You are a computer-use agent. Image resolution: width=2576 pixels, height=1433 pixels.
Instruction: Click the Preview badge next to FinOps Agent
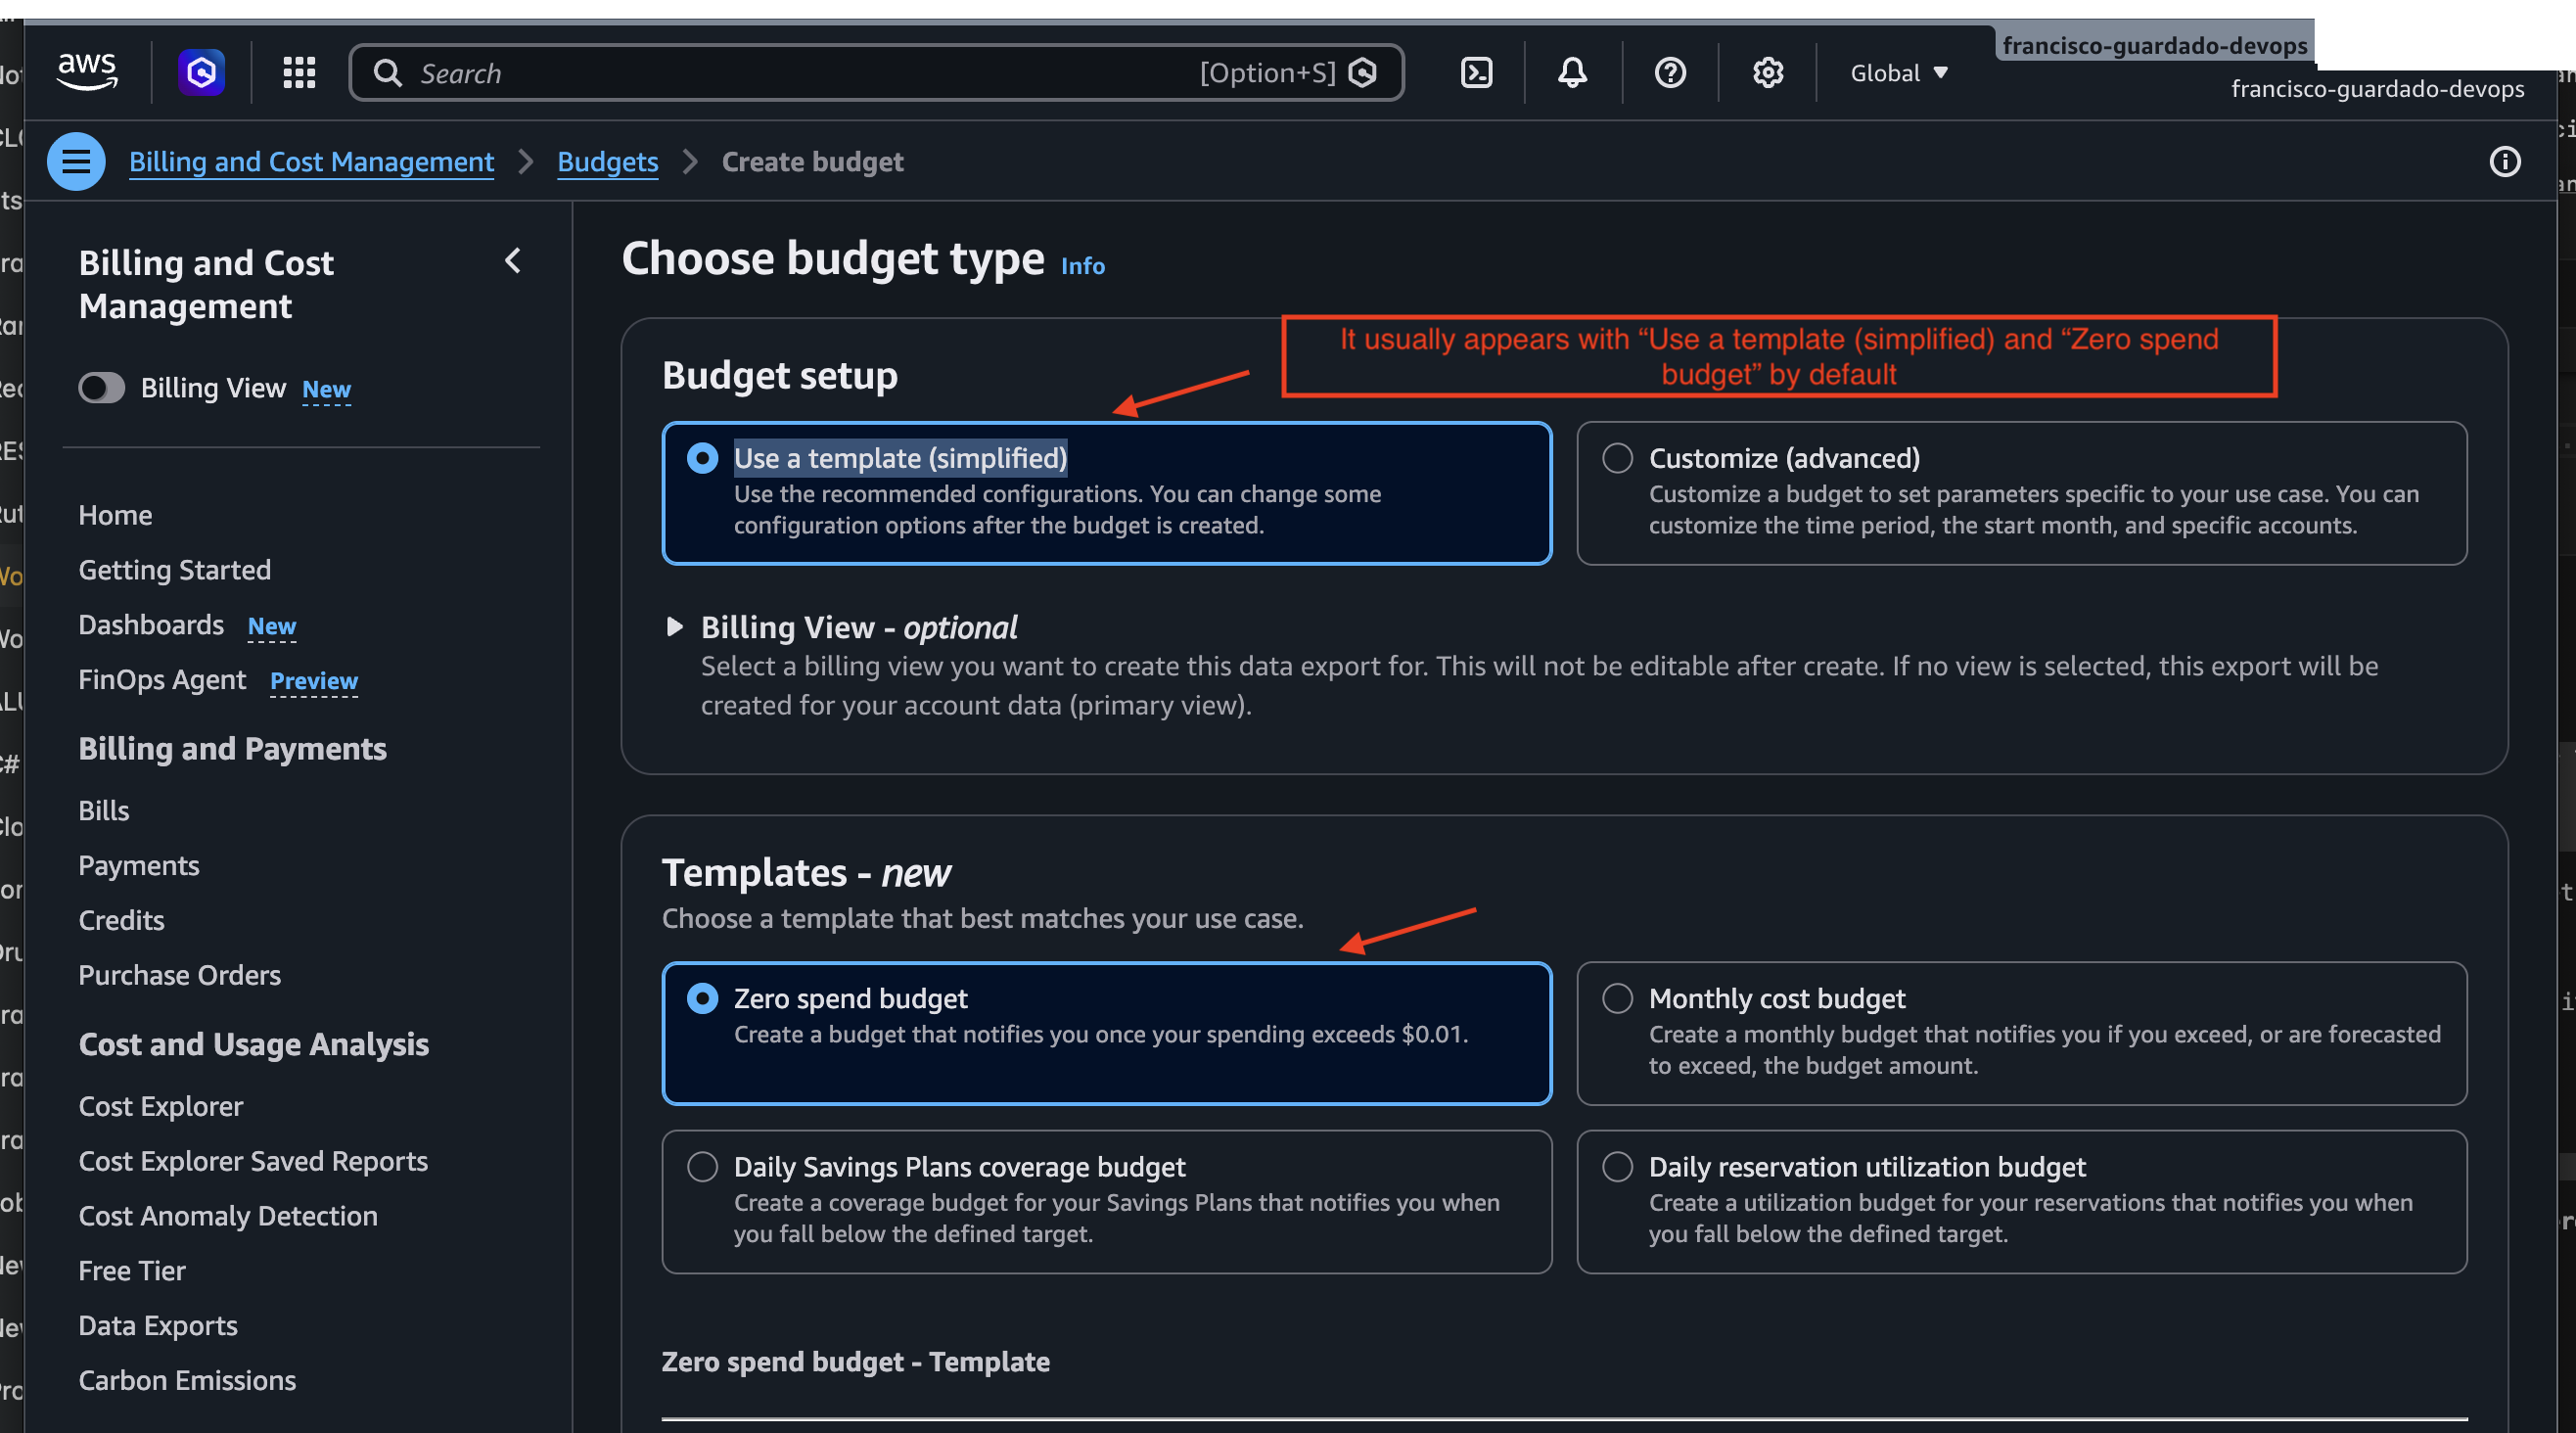[314, 681]
